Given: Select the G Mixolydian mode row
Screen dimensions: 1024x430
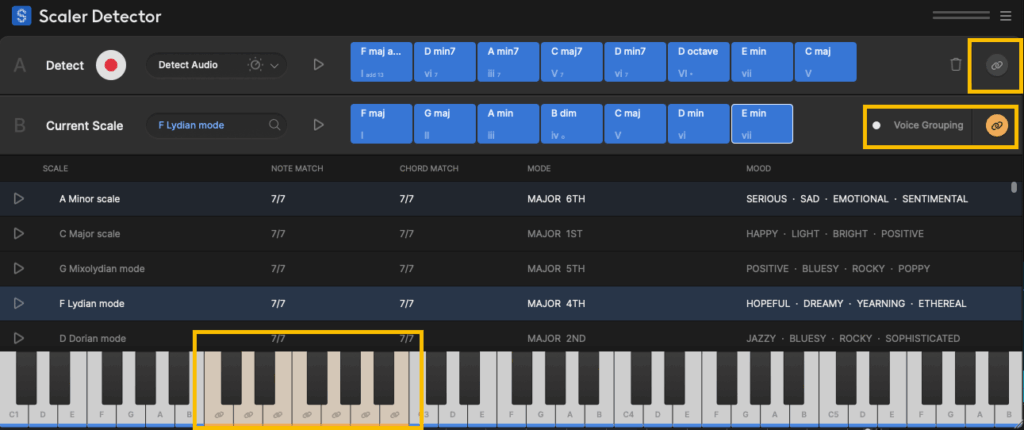Looking at the screenshot, I should click(102, 268).
